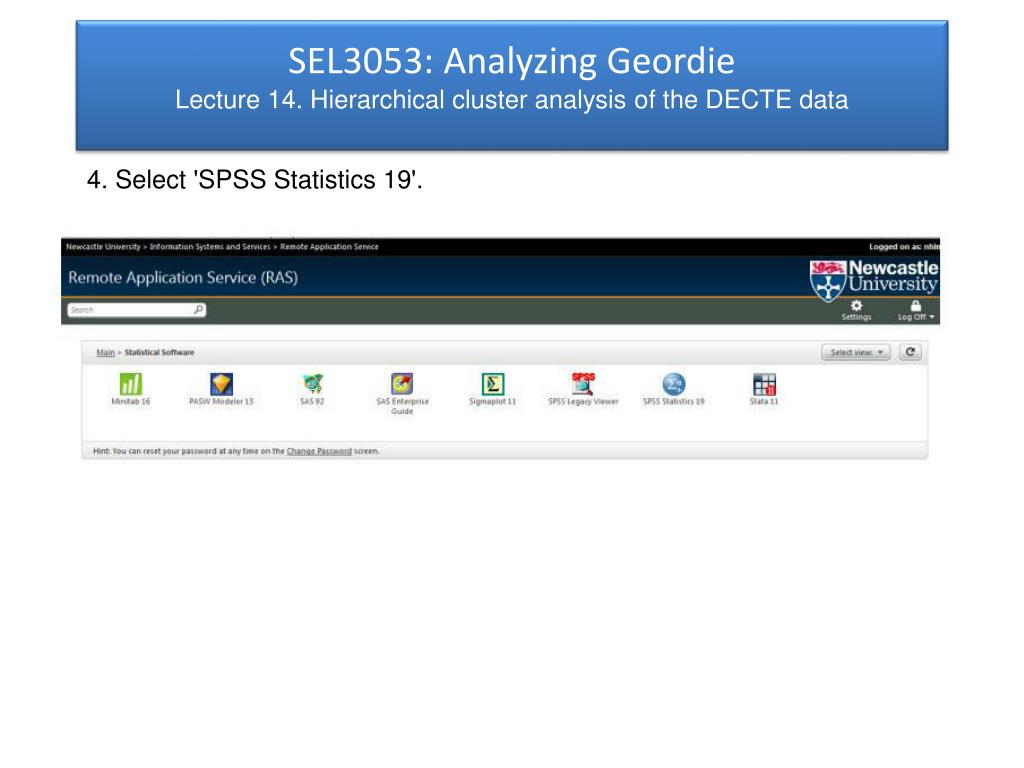The width and height of the screenshot is (1024, 768).
Task: Click the search magnifier icon
Action: click(x=199, y=310)
